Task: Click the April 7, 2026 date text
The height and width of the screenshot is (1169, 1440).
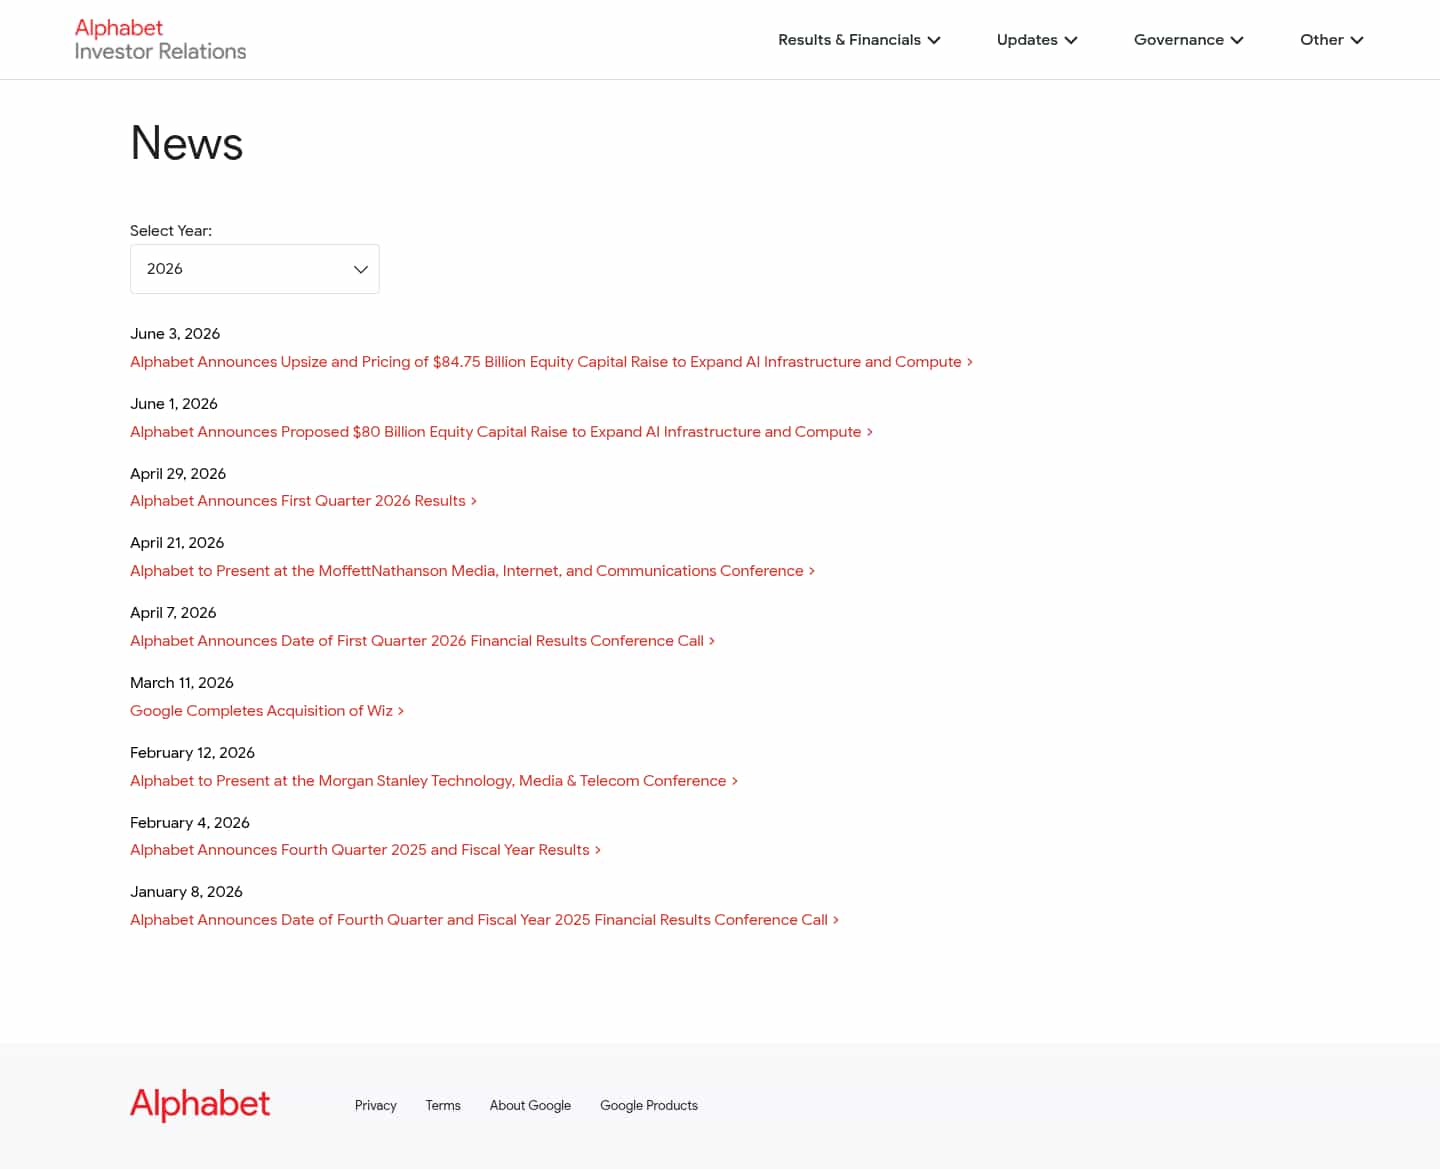Action: click(173, 613)
